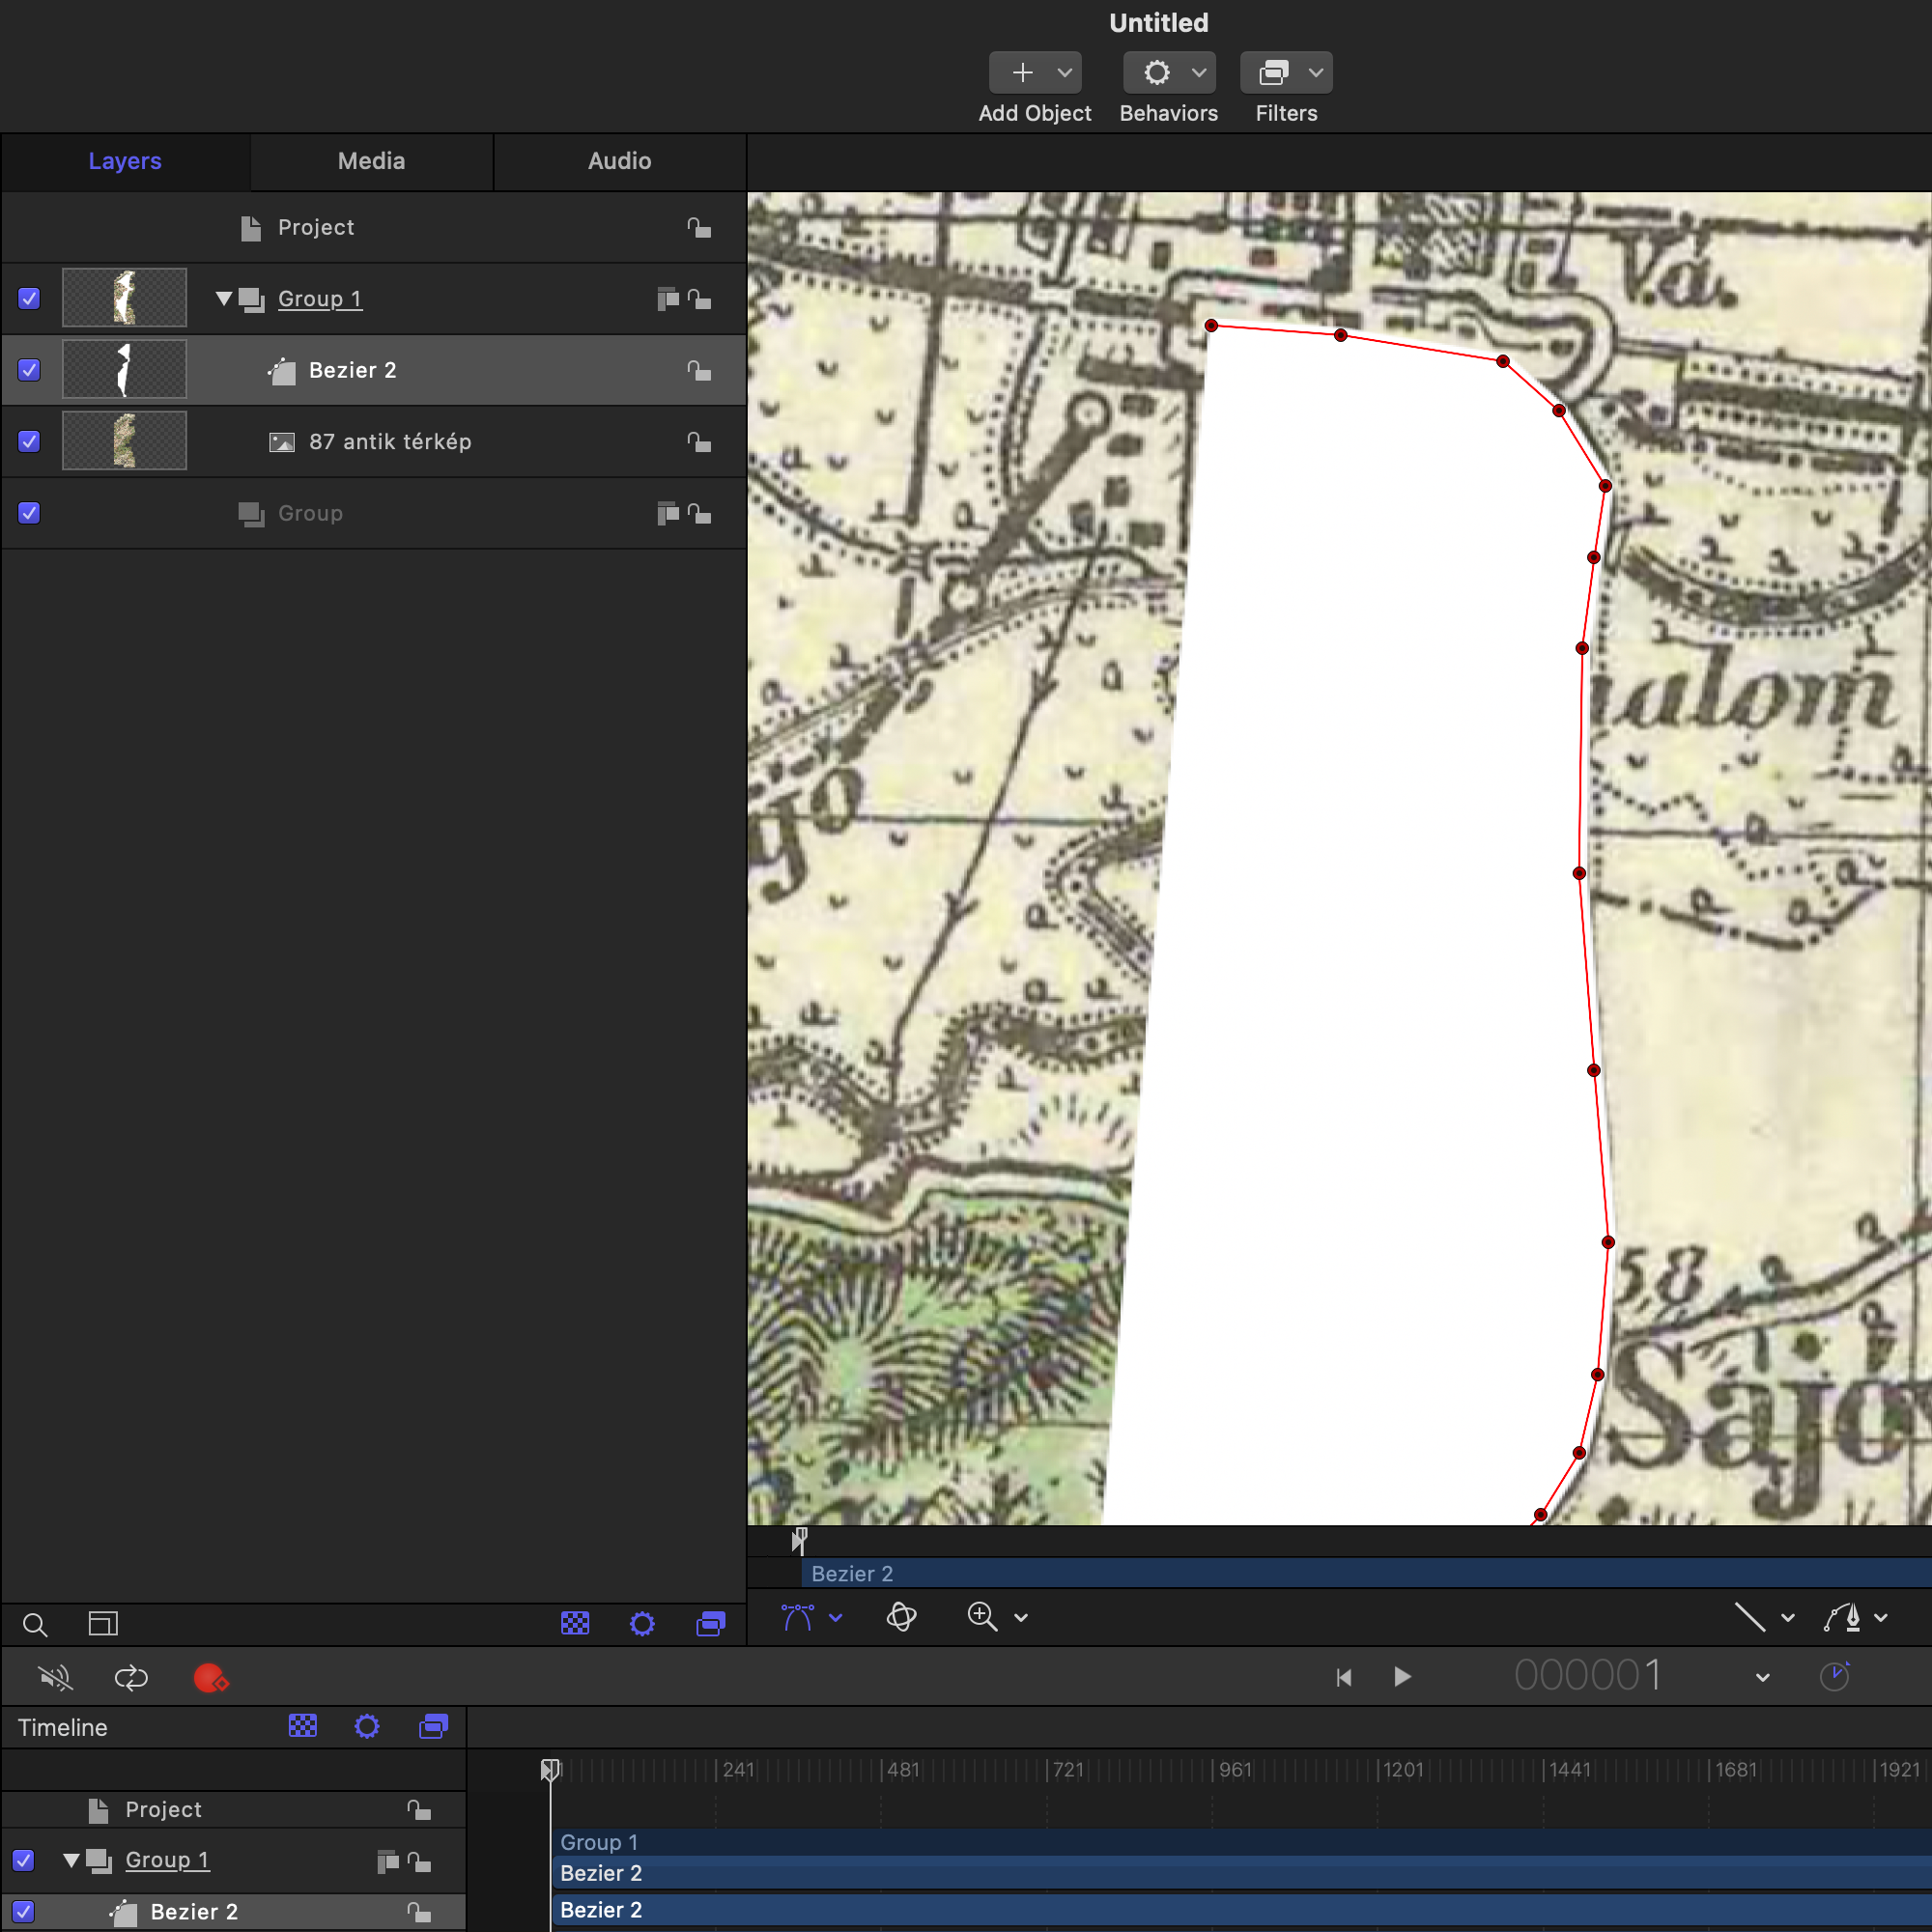Toggle 87 antik térkép lock icon
1932x1932 pixels.
click(x=699, y=441)
